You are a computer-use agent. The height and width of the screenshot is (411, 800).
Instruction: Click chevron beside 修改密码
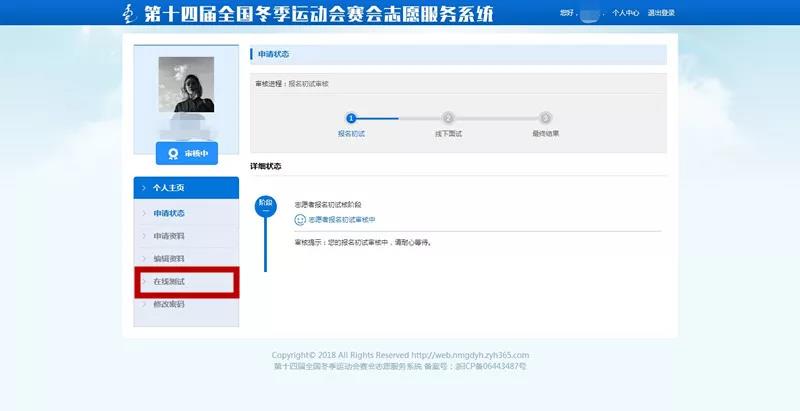click(144, 304)
